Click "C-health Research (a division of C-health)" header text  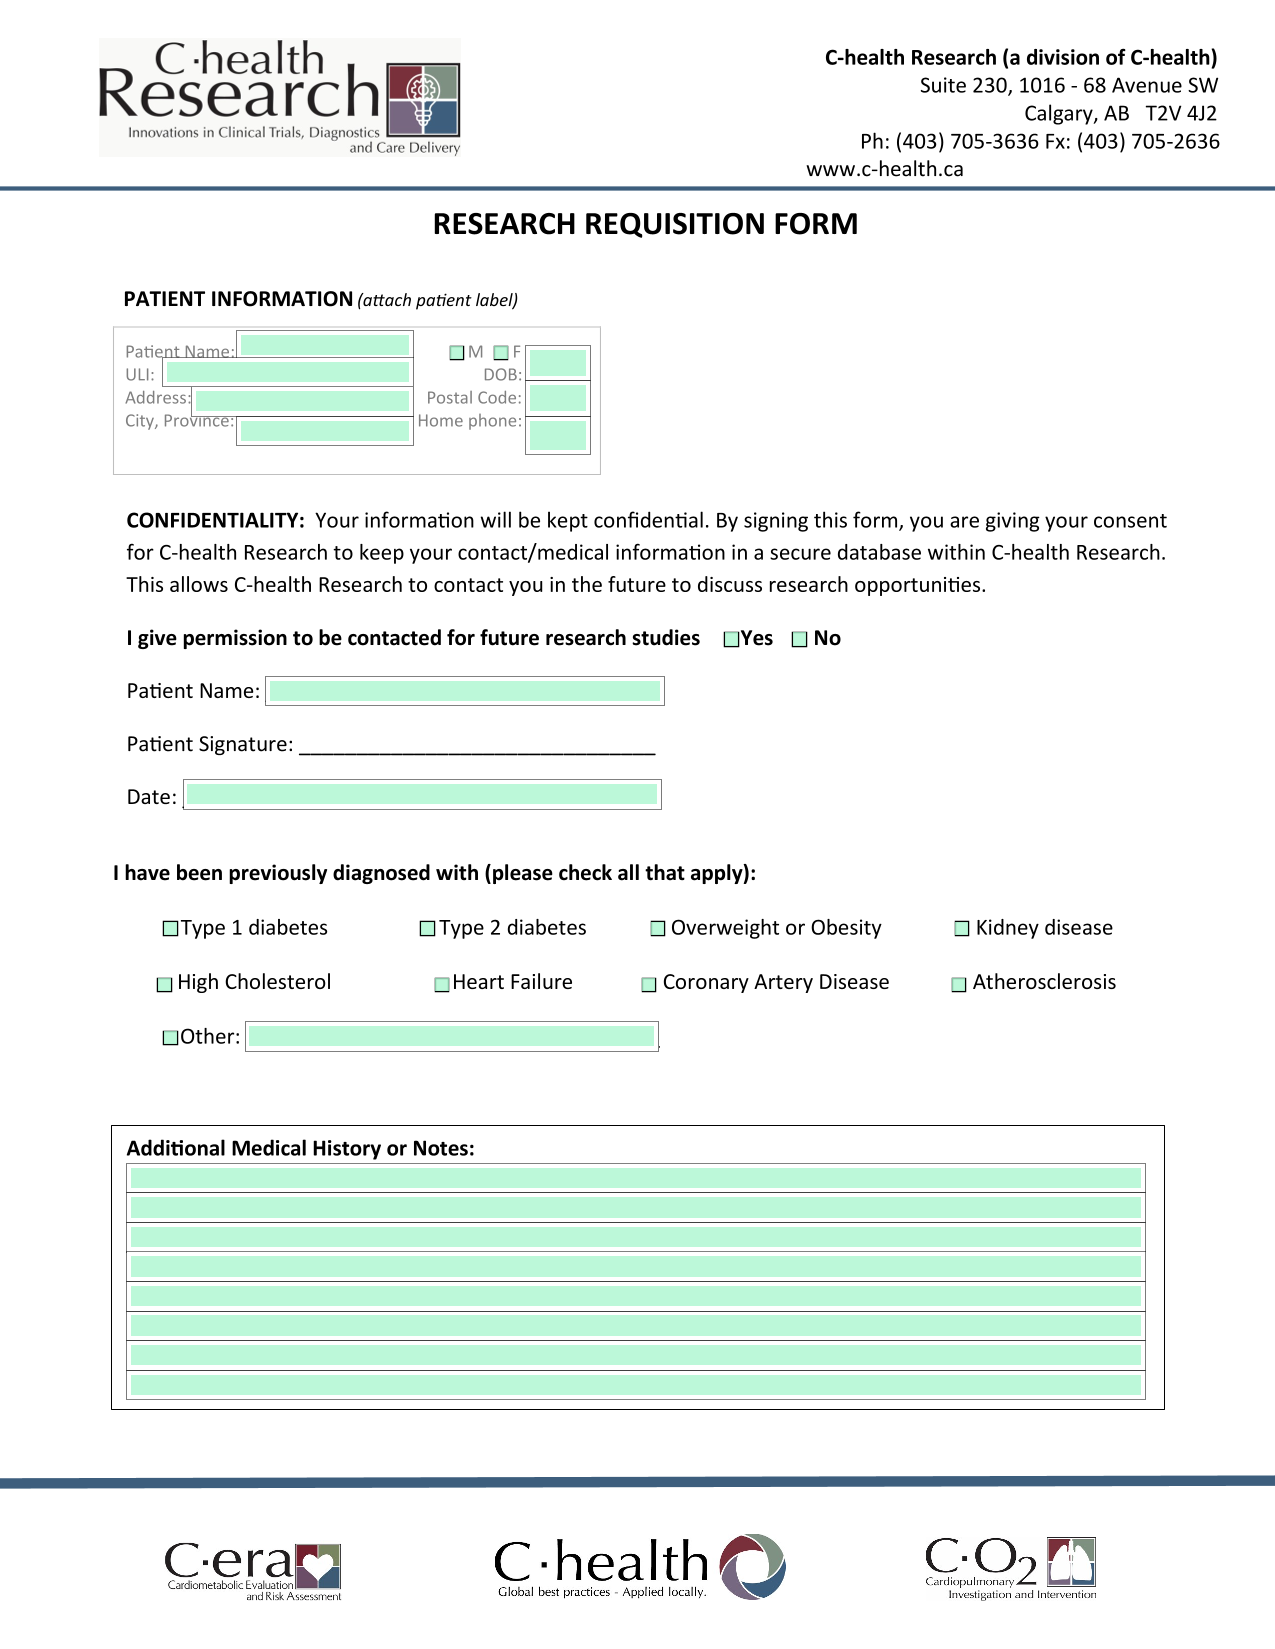1021,57
